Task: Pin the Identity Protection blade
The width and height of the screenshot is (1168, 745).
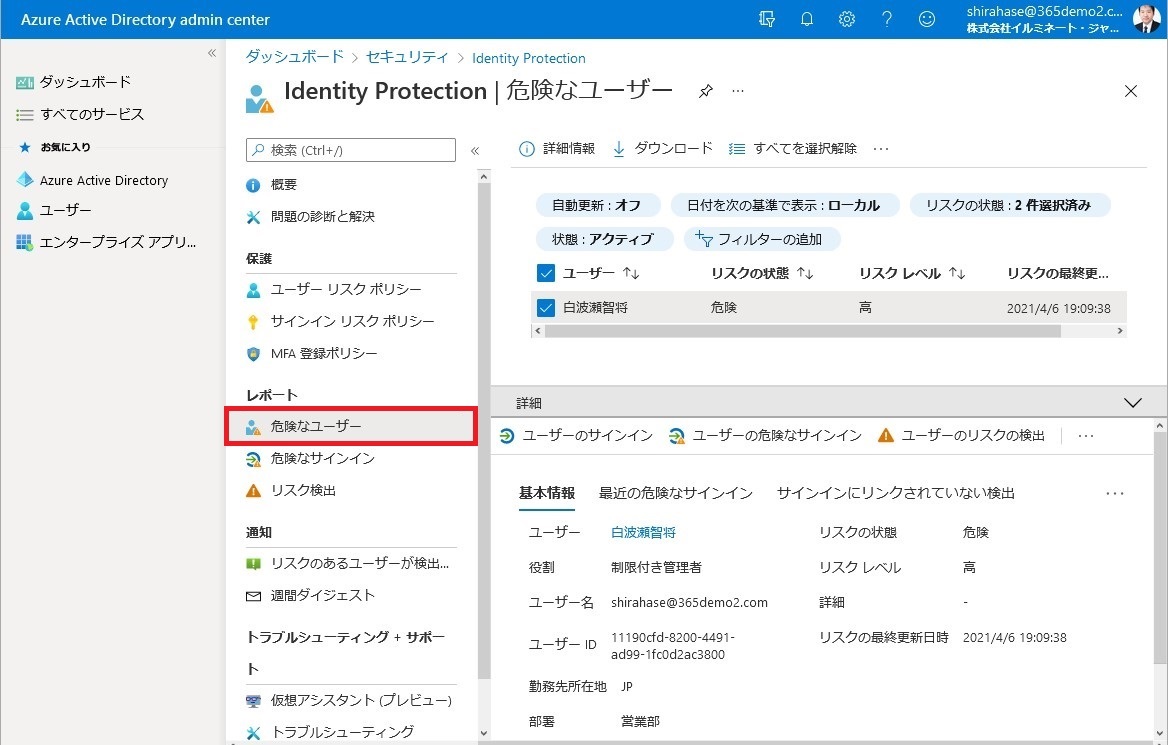Action: click(705, 91)
